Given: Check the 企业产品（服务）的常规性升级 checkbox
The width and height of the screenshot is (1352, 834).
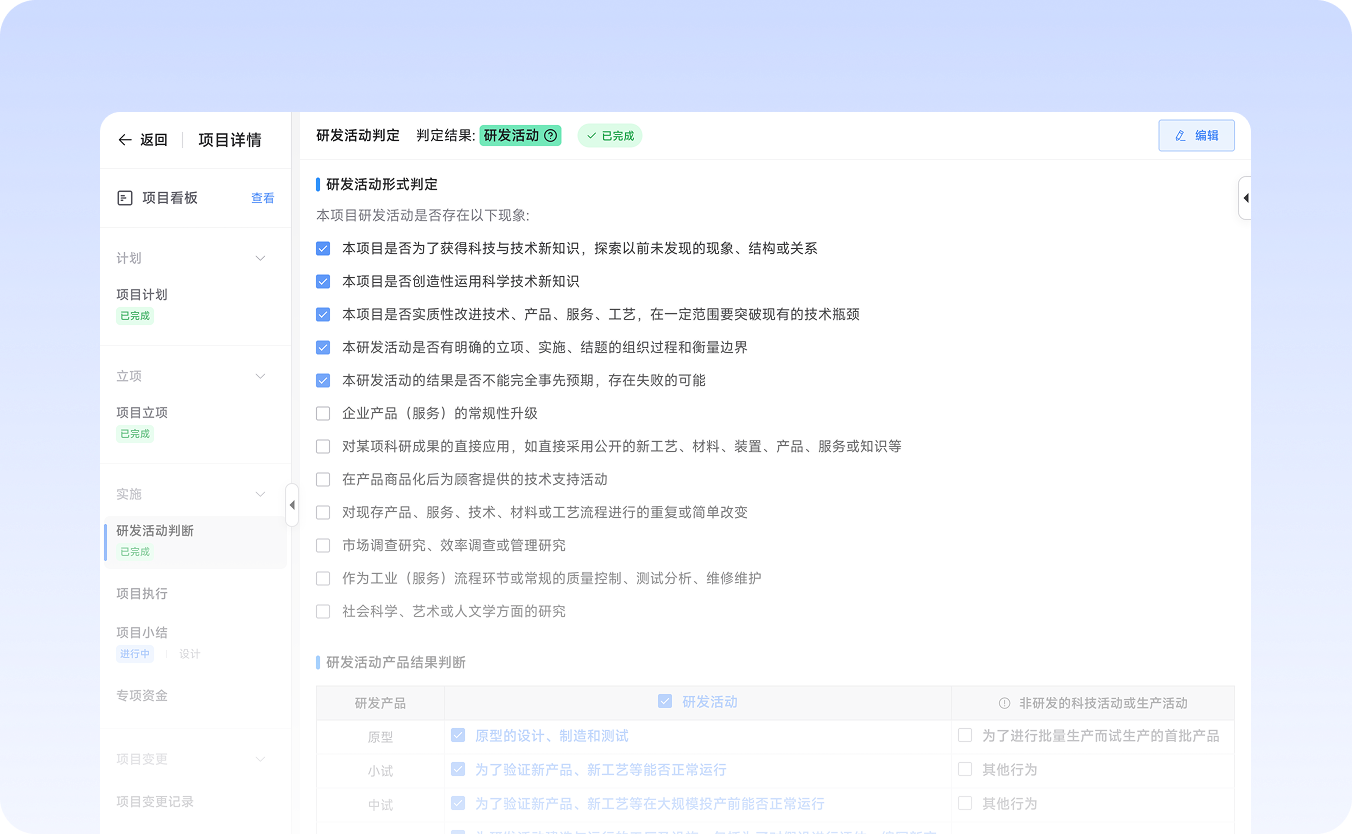Looking at the screenshot, I should click(323, 414).
